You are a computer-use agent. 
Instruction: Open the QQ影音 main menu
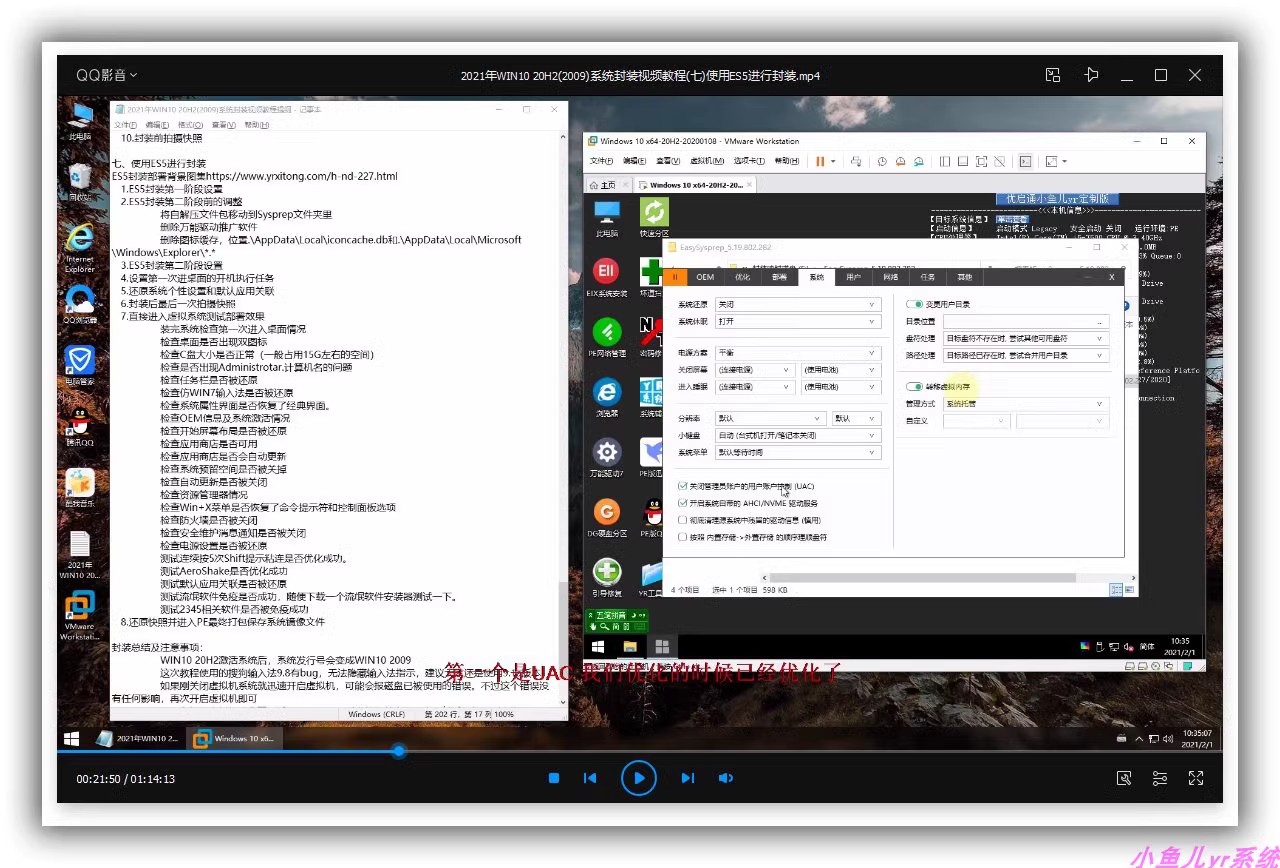106,75
